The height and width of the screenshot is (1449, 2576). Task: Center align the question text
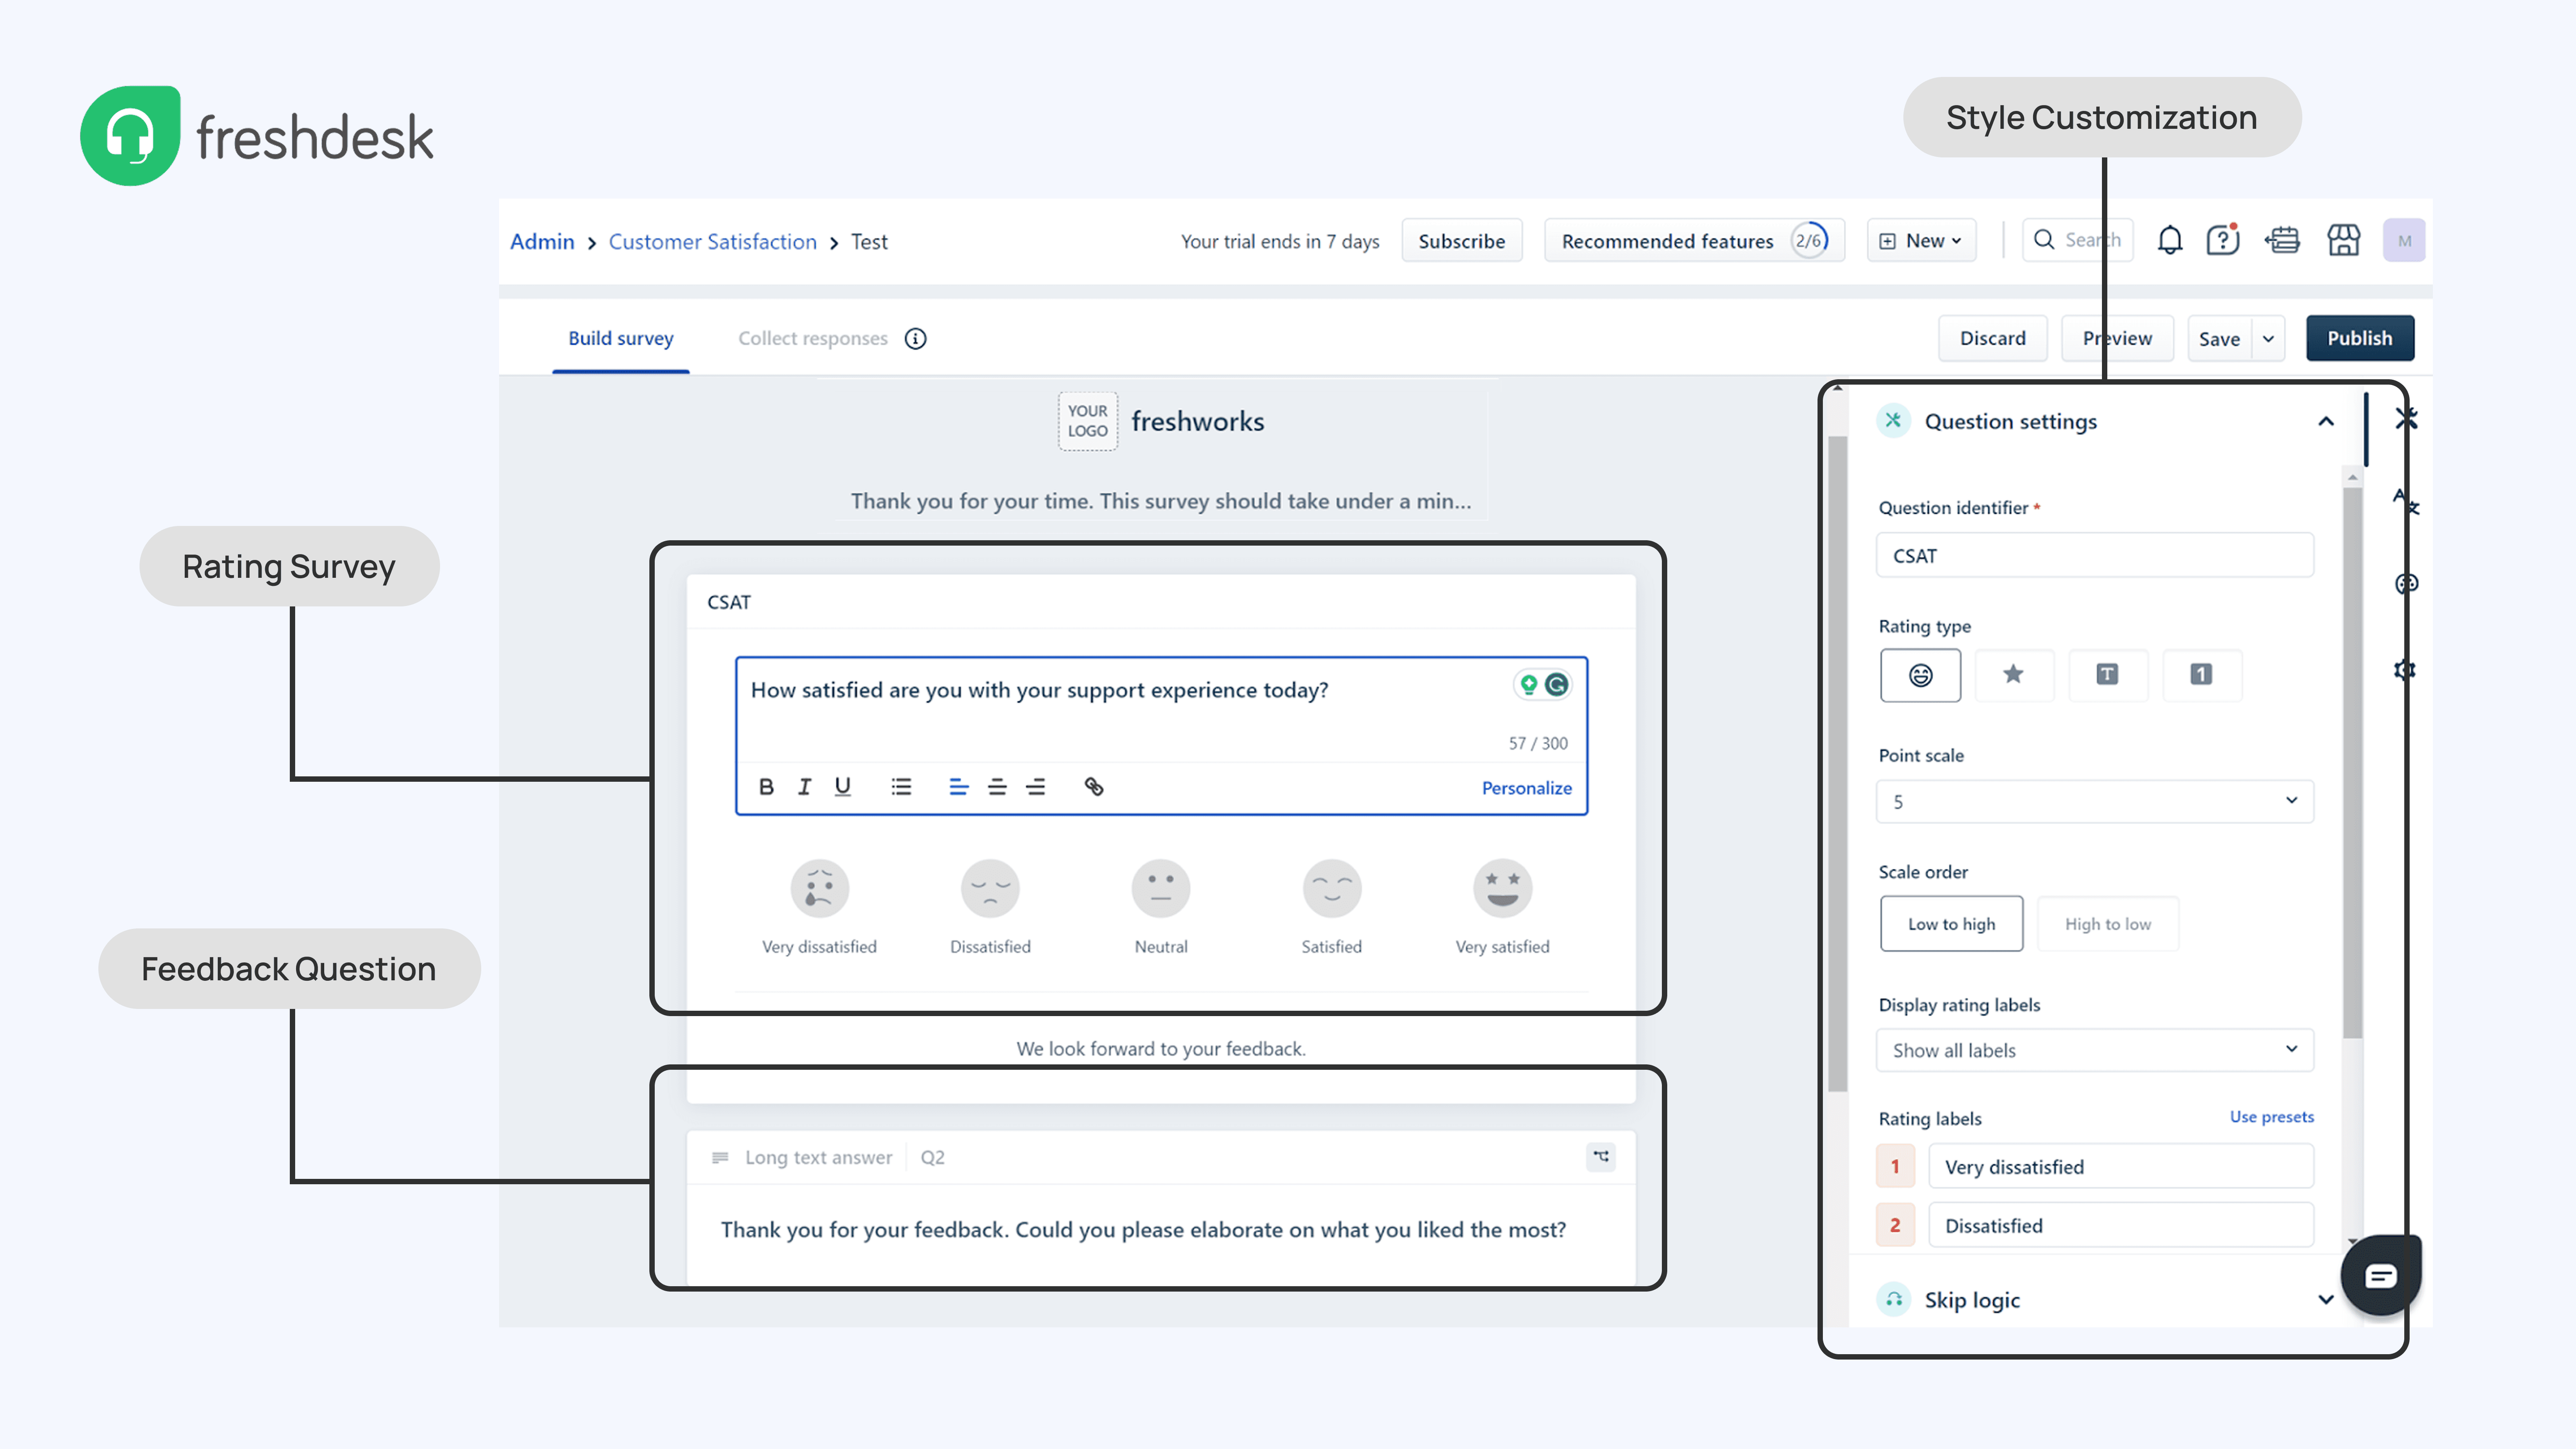997,787
